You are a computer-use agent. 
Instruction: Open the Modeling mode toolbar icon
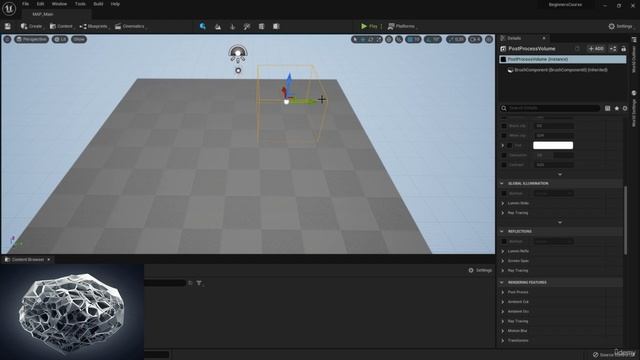tap(261, 27)
